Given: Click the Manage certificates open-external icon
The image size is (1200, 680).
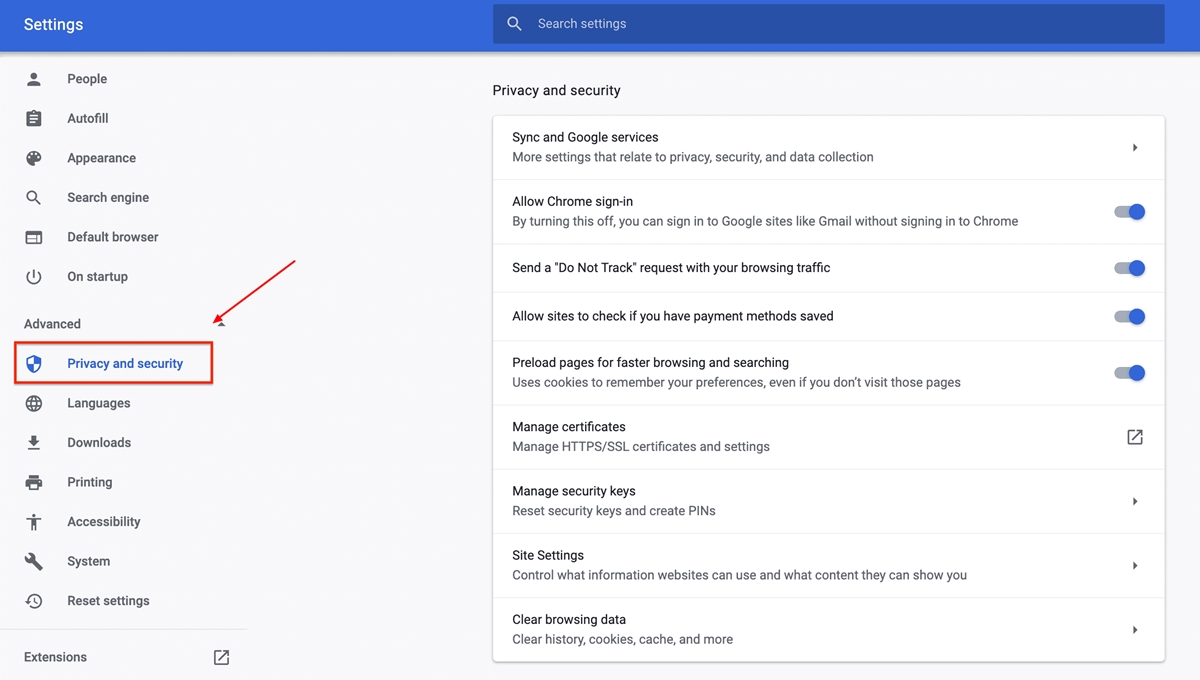Looking at the screenshot, I should [x=1135, y=437].
